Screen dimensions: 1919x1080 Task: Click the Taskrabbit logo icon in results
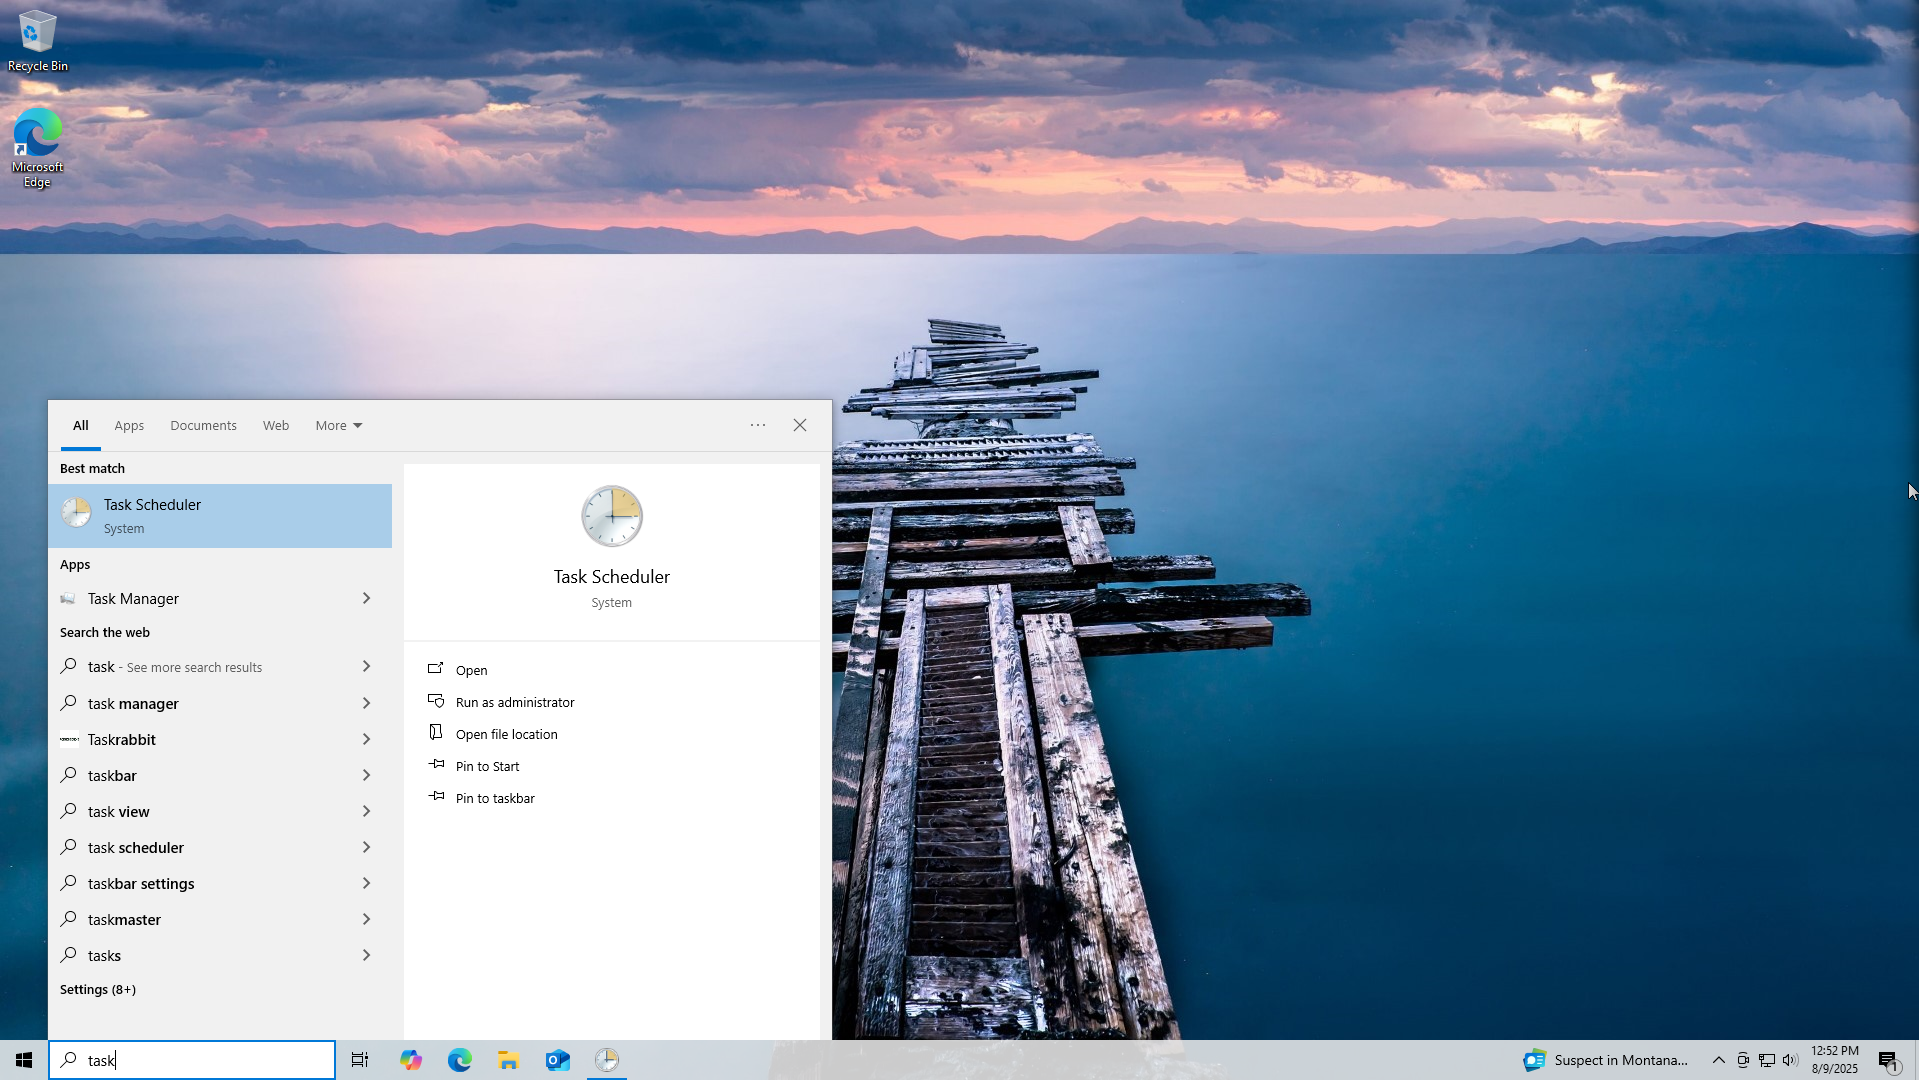coord(69,740)
